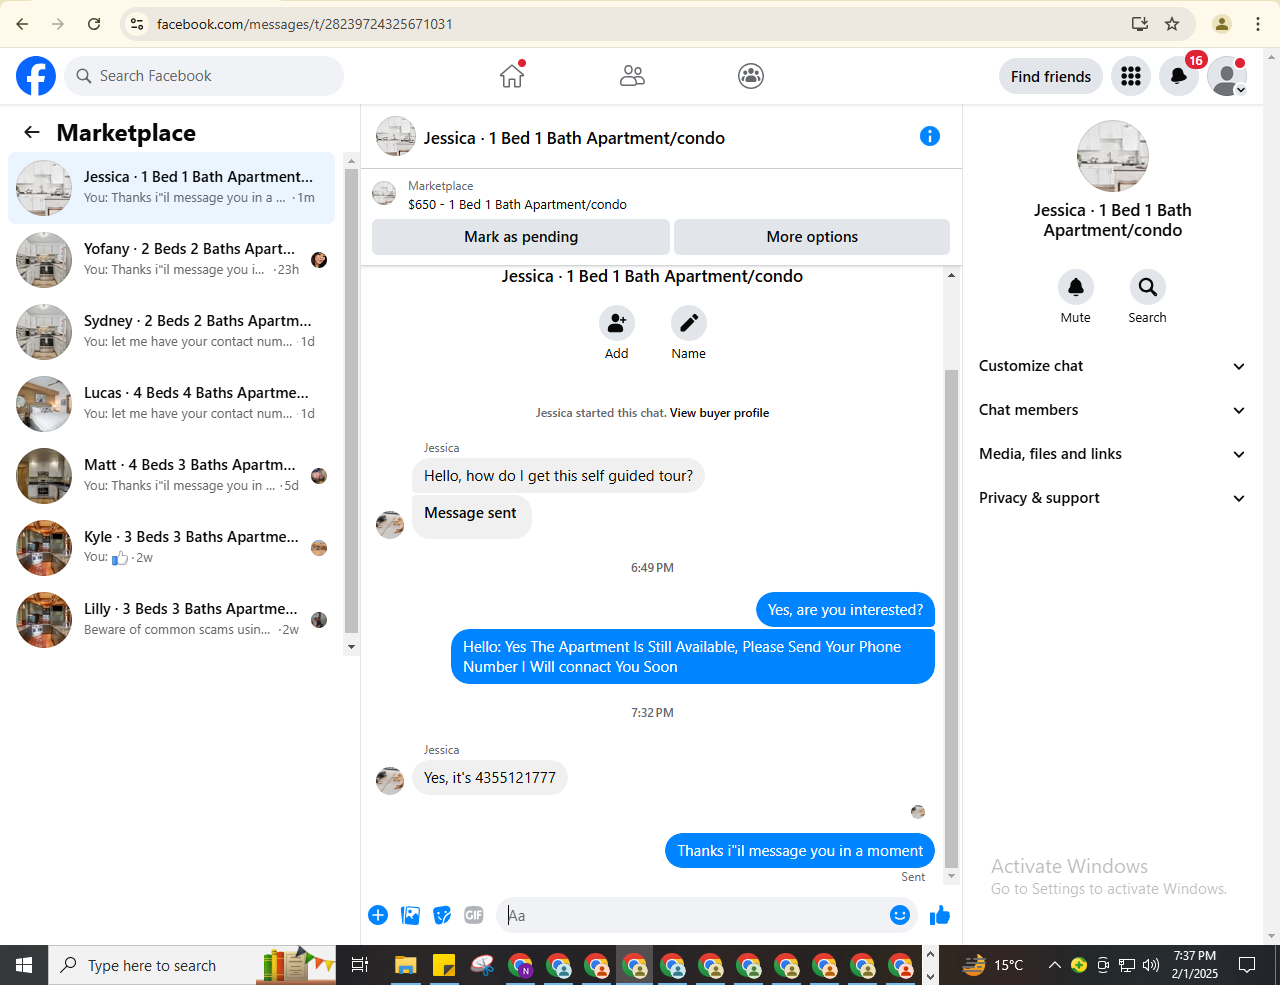Open Task View on taskbar

[x=360, y=965]
